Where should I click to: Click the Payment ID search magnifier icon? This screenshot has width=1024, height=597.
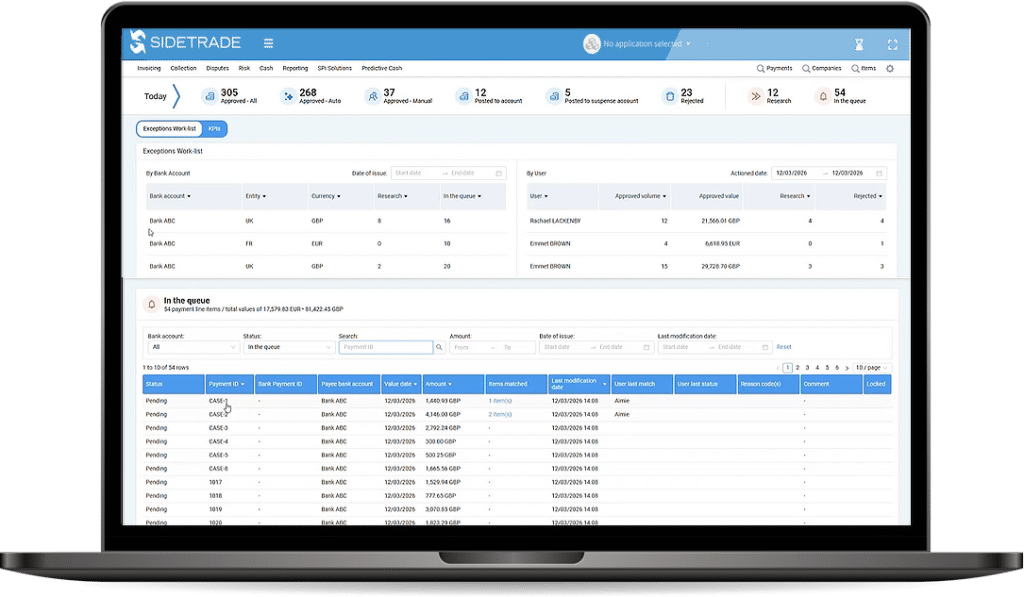tap(439, 347)
